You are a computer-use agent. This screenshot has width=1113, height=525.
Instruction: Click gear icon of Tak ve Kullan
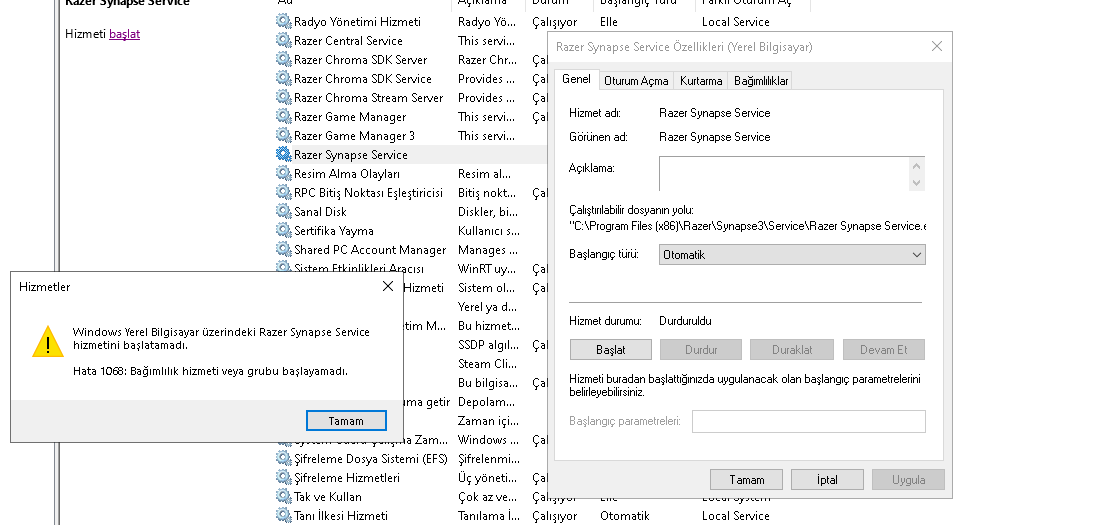[x=283, y=497]
